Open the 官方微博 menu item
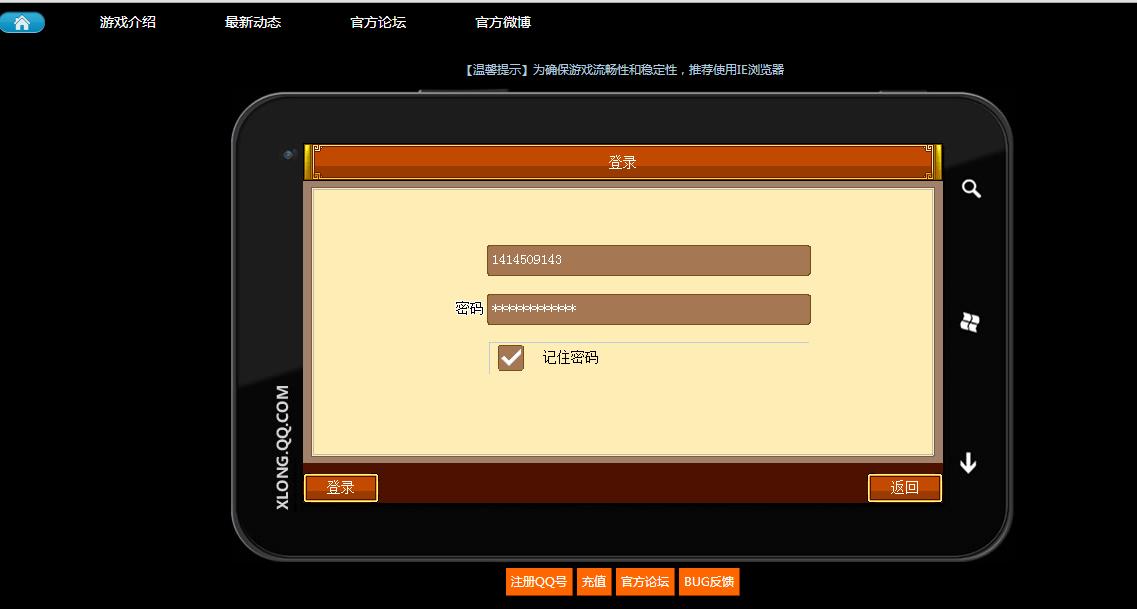 503,22
